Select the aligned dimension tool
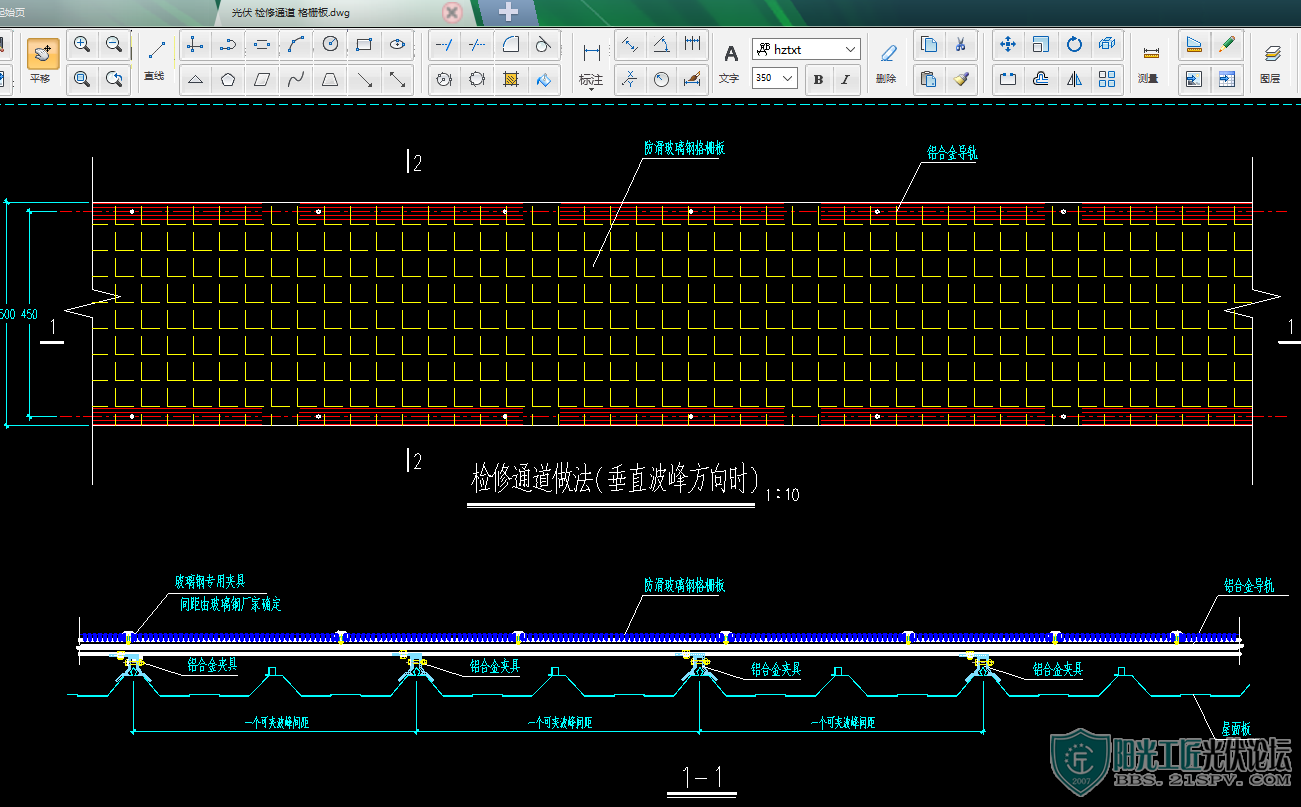The image size is (1301, 807). pyautogui.click(x=629, y=45)
